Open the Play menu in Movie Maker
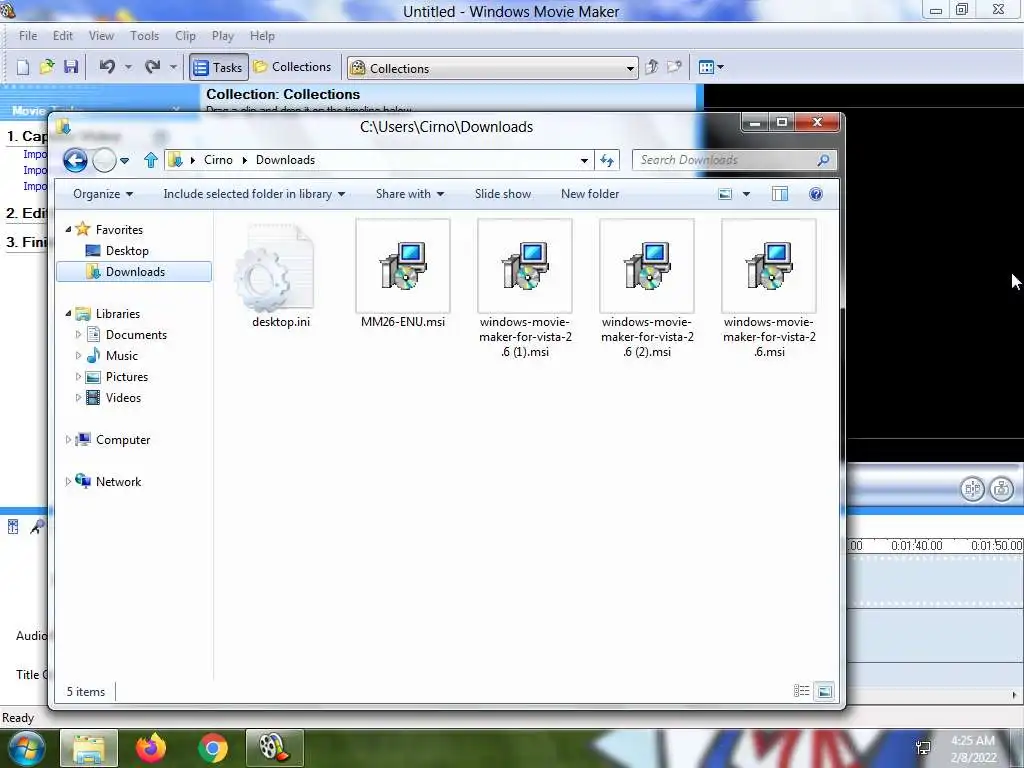The height and width of the screenshot is (768, 1024). click(x=223, y=36)
